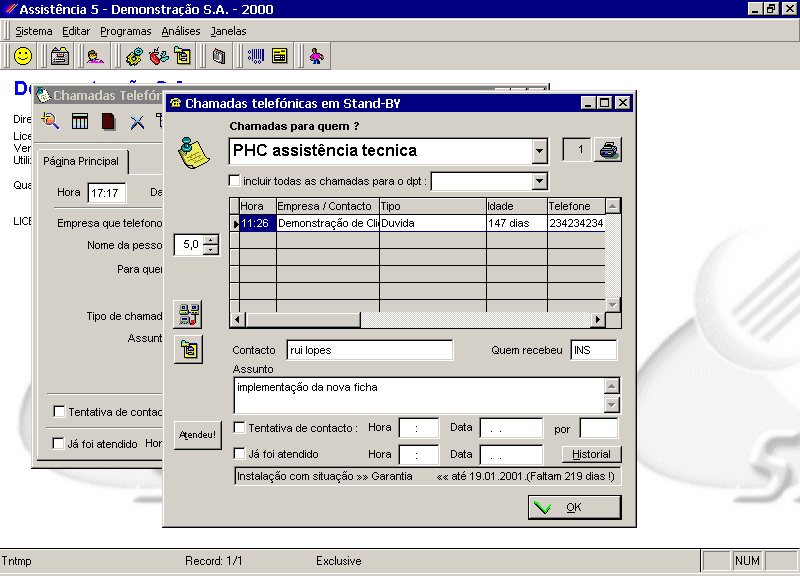This screenshot has height=576, width=800.
Task: Click the OK button
Action: click(574, 507)
